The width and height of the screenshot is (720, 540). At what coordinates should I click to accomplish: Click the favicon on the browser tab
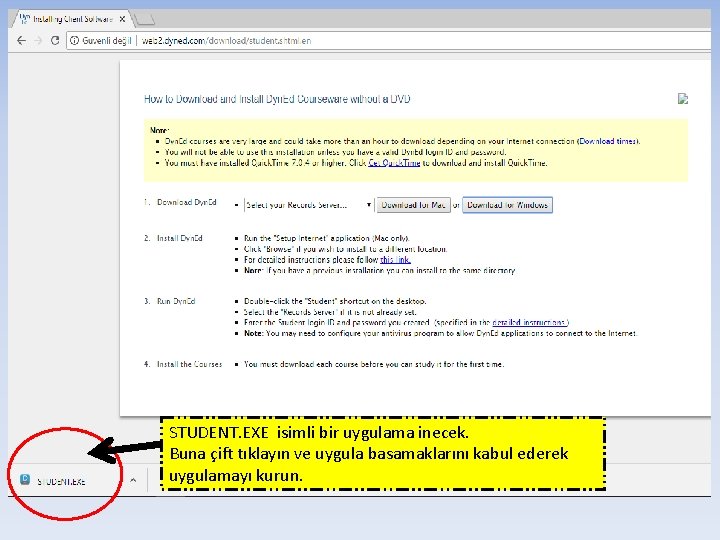pyautogui.click(x=25, y=19)
